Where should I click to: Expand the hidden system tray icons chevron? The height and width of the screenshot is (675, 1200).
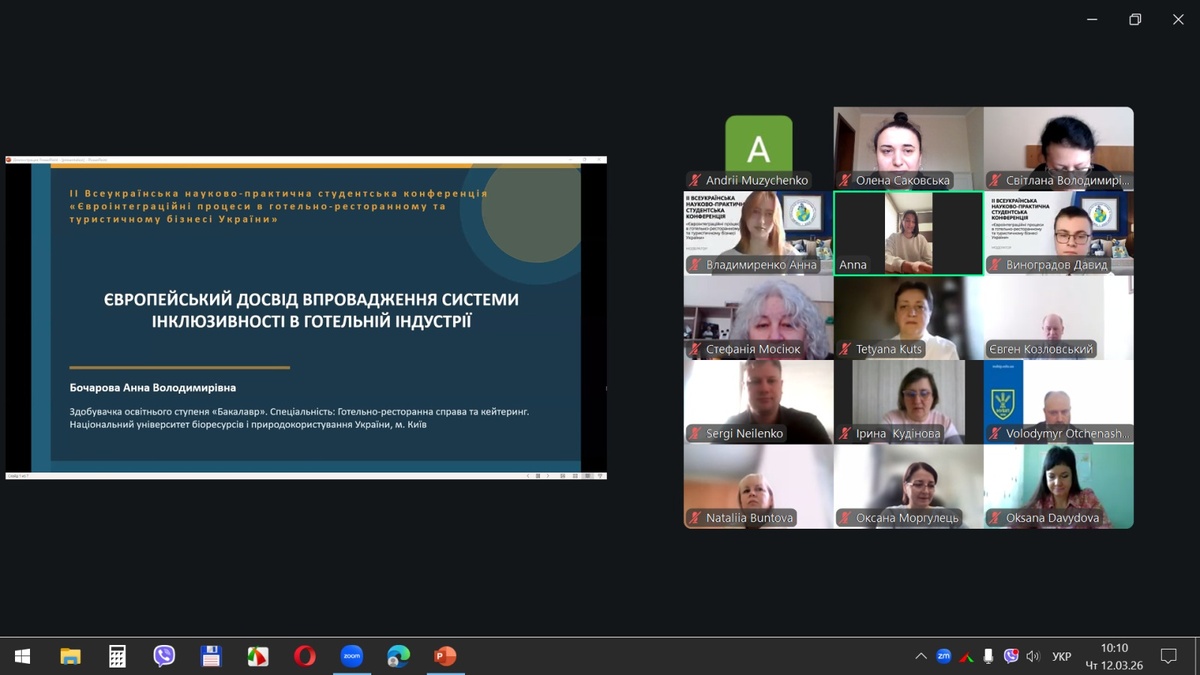920,656
